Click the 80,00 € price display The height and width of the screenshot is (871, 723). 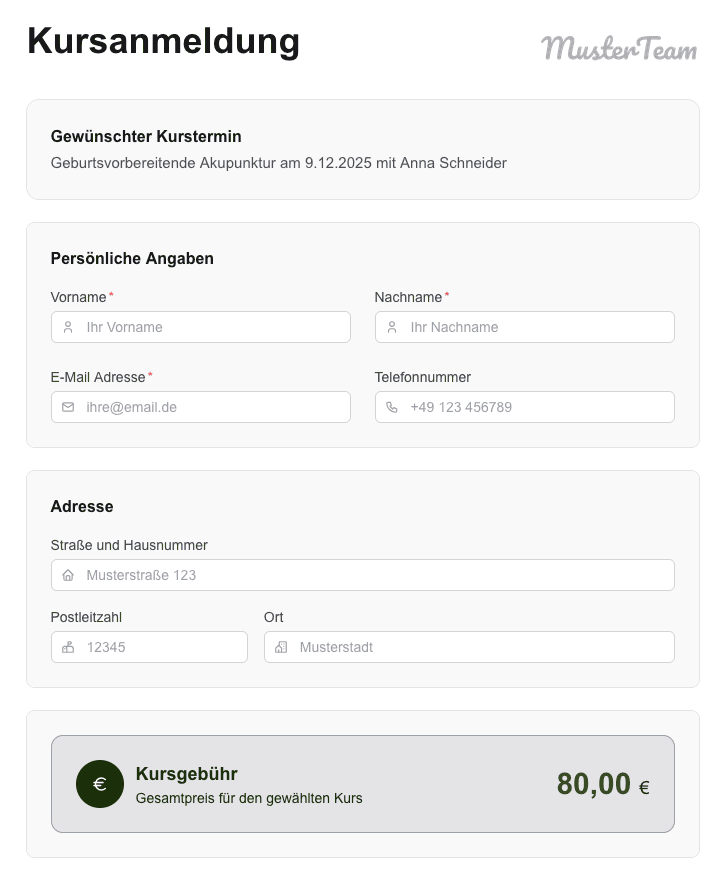[x=601, y=784]
